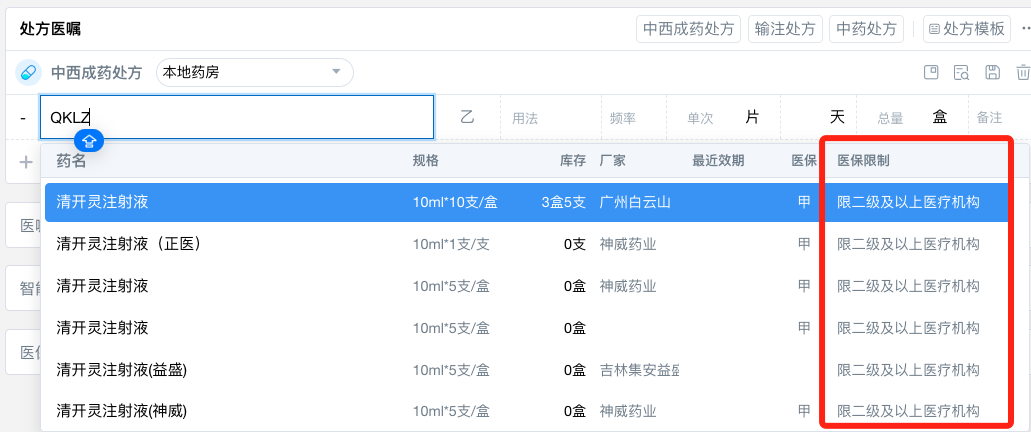The width and height of the screenshot is (1031, 432).
Task: Click the 用法 usage field
Action: point(550,118)
